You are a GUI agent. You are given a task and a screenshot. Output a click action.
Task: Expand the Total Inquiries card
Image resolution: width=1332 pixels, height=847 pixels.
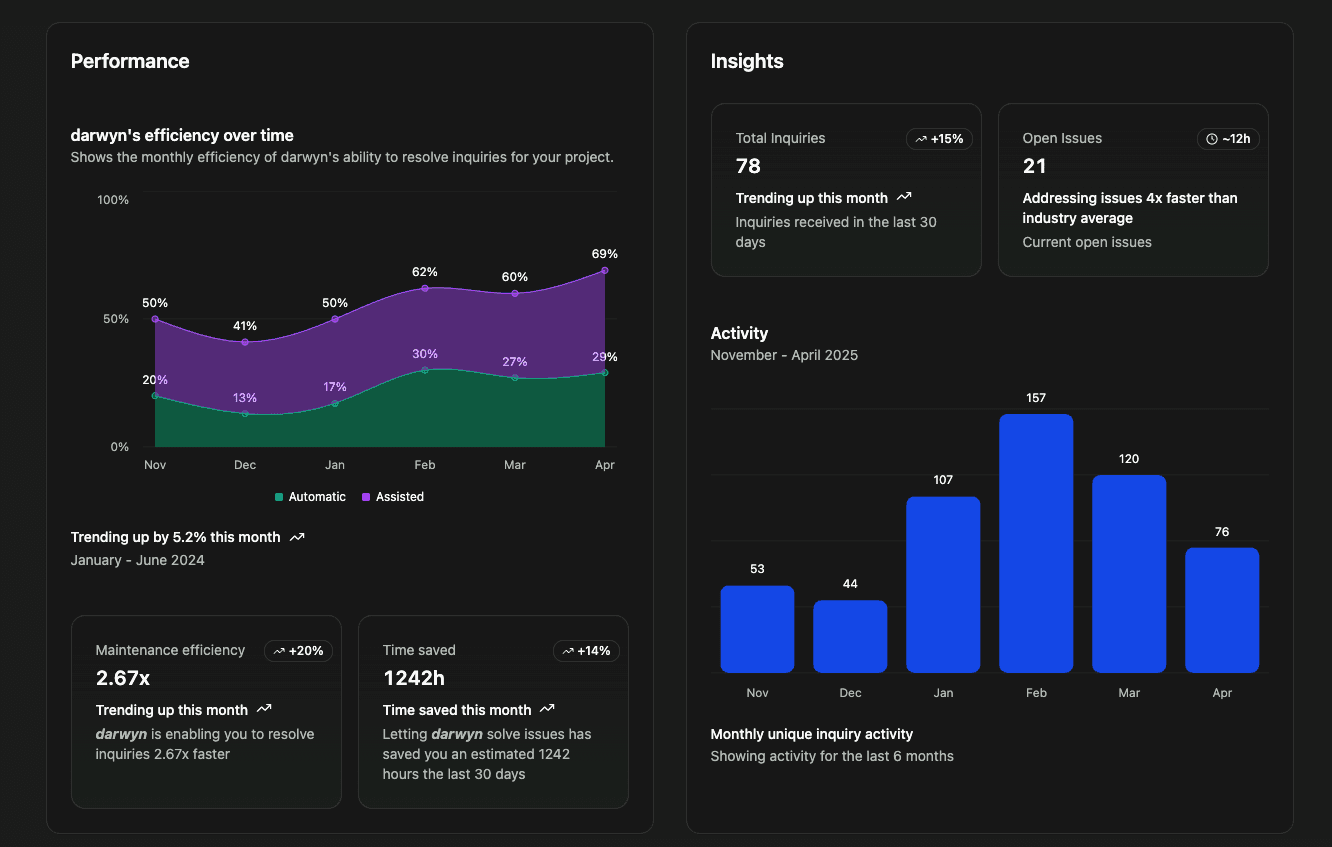846,190
